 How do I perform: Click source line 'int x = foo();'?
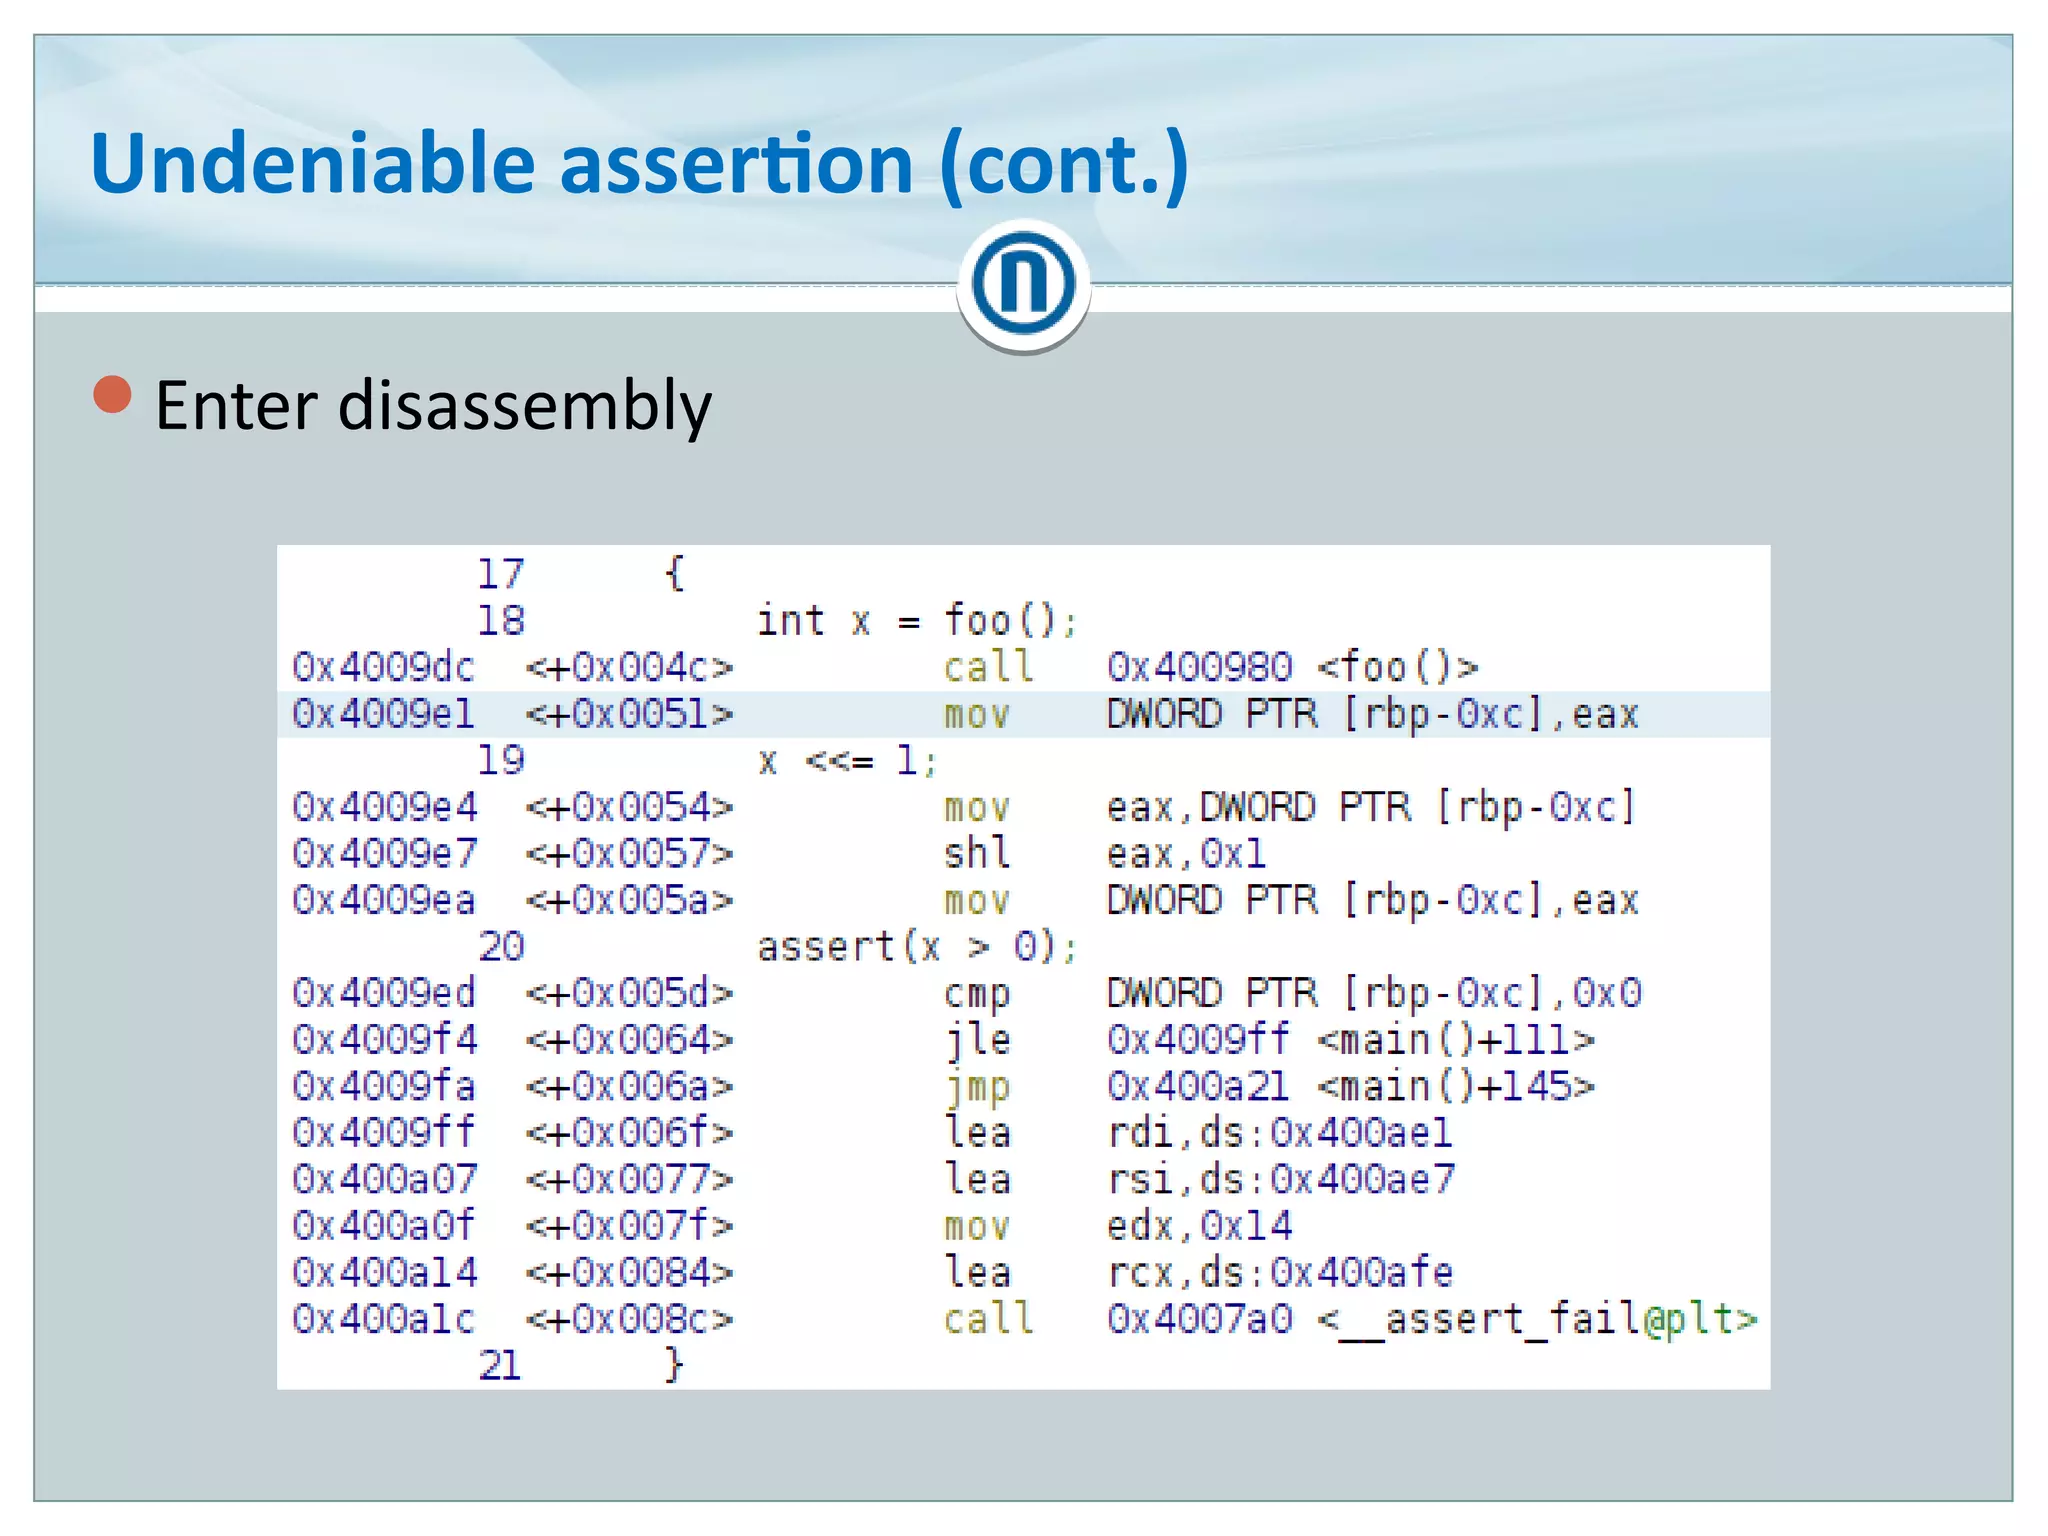coord(917,620)
